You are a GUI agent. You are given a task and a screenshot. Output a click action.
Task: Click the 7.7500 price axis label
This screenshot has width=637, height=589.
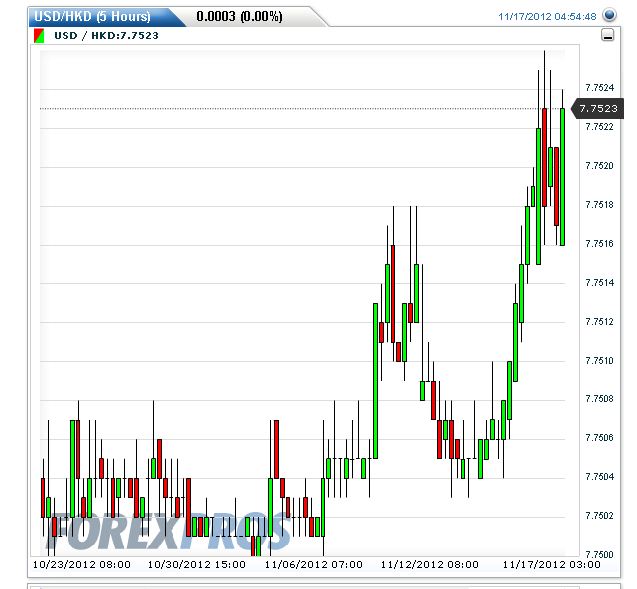pyautogui.click(x=599, y=554)
